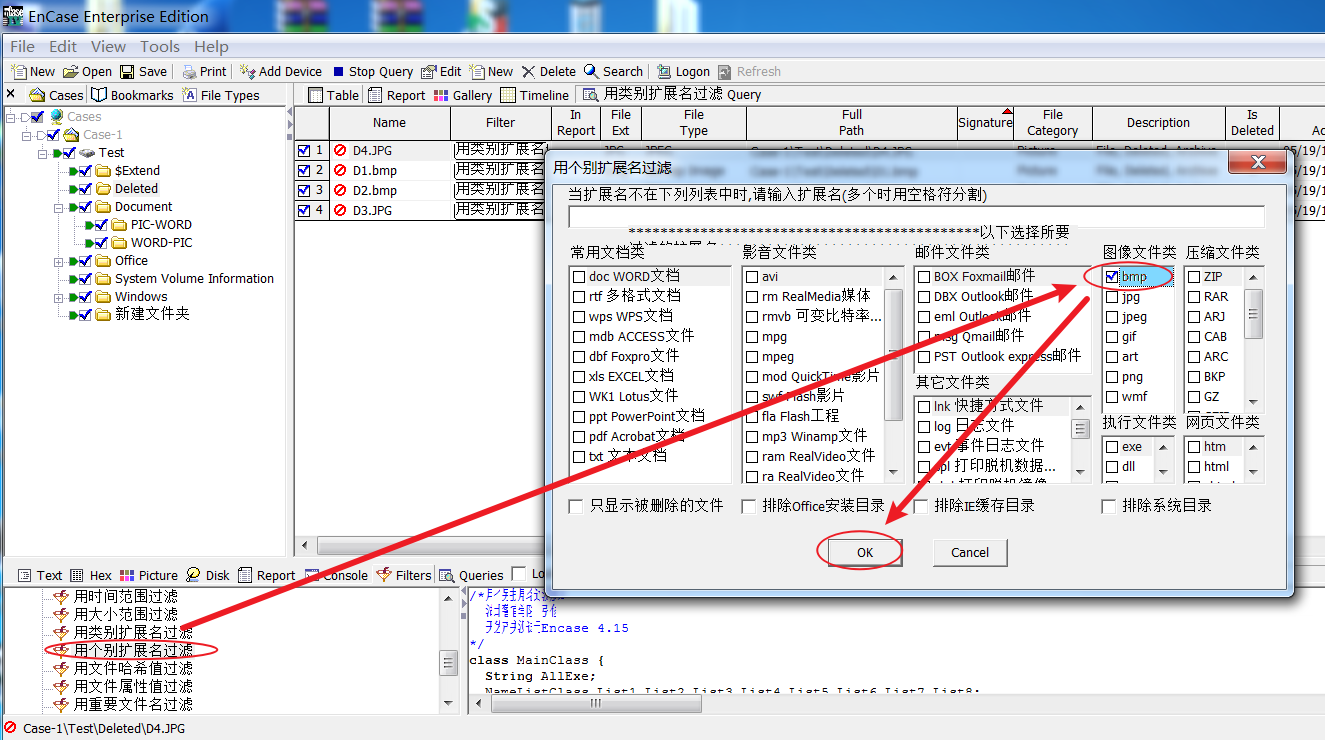Screen dimensions: 1325x740
Task: Check the avi extension checkbox
Action: [752, 276]
